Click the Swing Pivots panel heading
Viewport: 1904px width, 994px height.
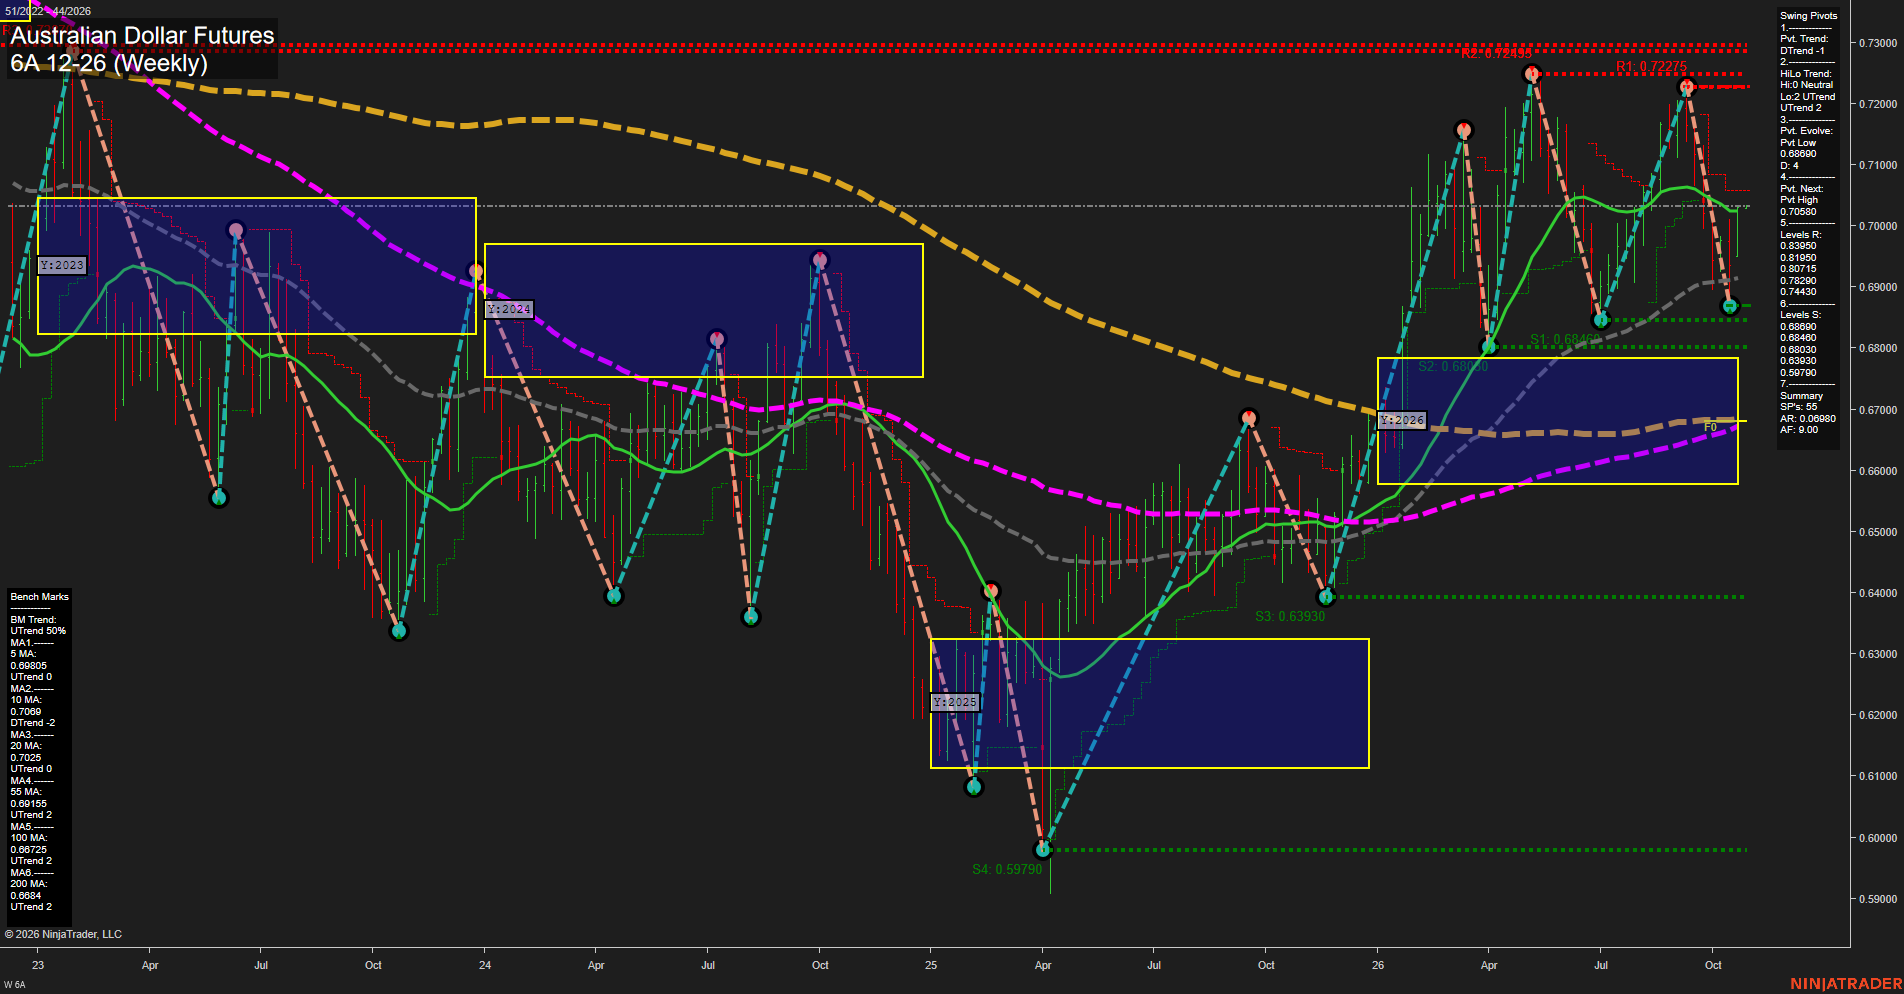[x=1808, y=16]
